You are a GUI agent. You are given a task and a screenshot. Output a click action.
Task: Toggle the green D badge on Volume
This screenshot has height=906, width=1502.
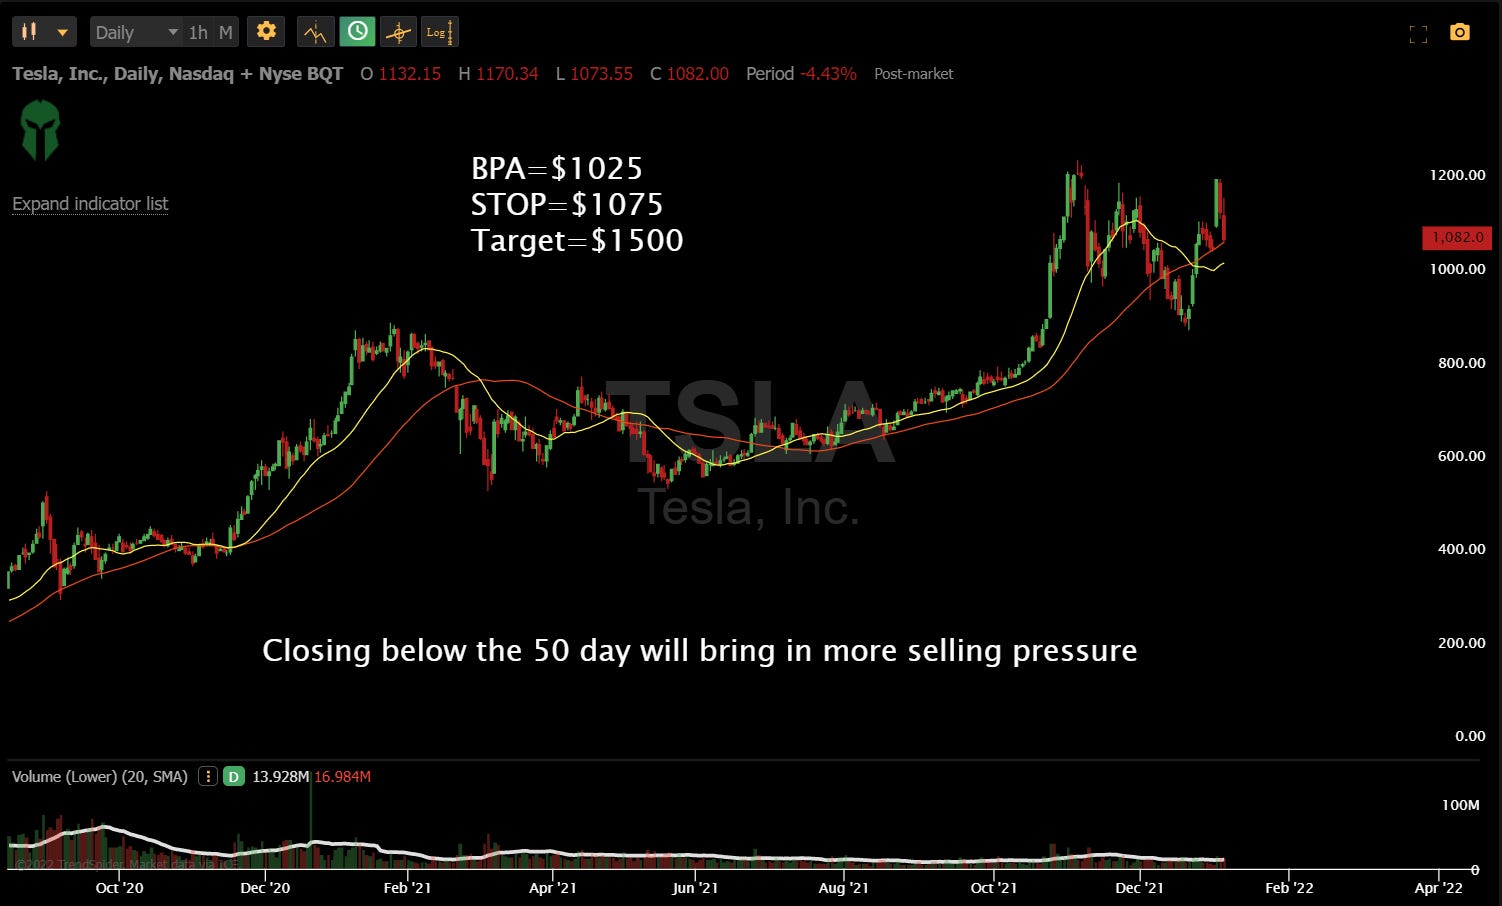233,776
